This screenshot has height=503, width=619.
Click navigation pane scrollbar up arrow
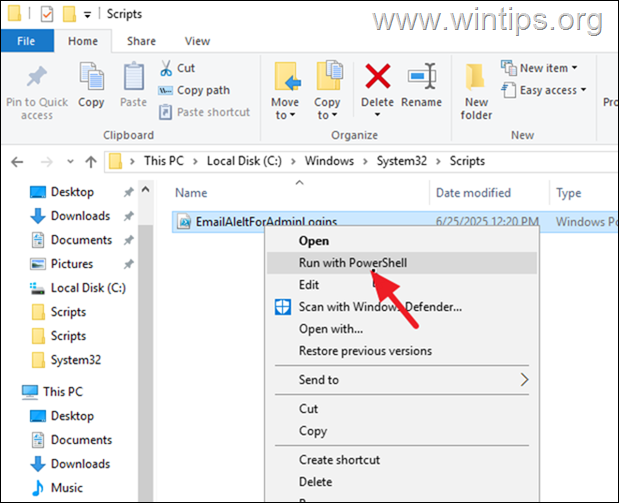tap(145, 190)
